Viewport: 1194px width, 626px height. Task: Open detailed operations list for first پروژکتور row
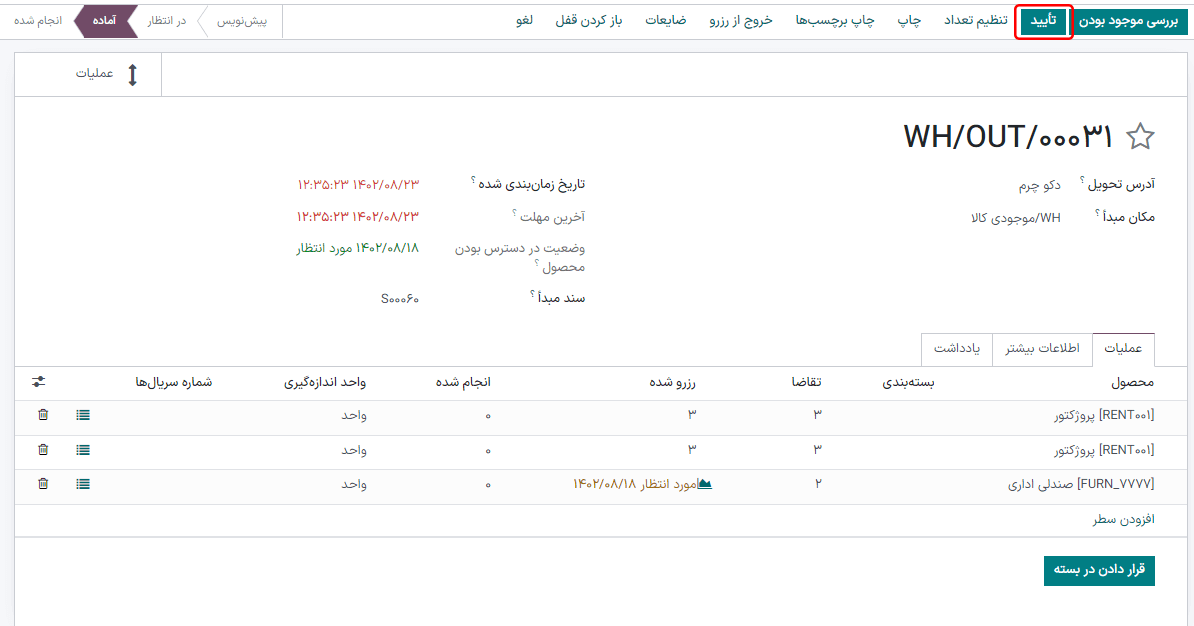point(83,414)
